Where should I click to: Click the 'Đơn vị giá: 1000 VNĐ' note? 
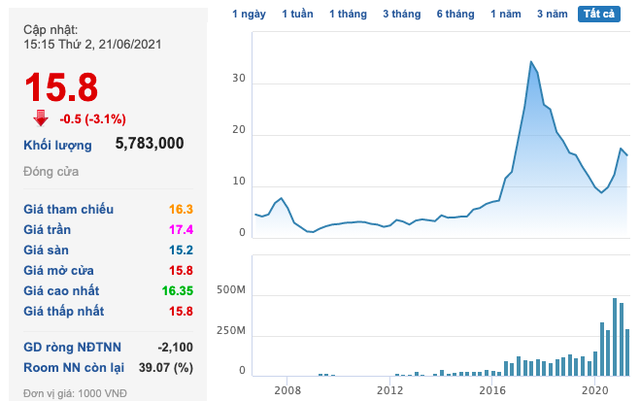(x=75, y=393)
